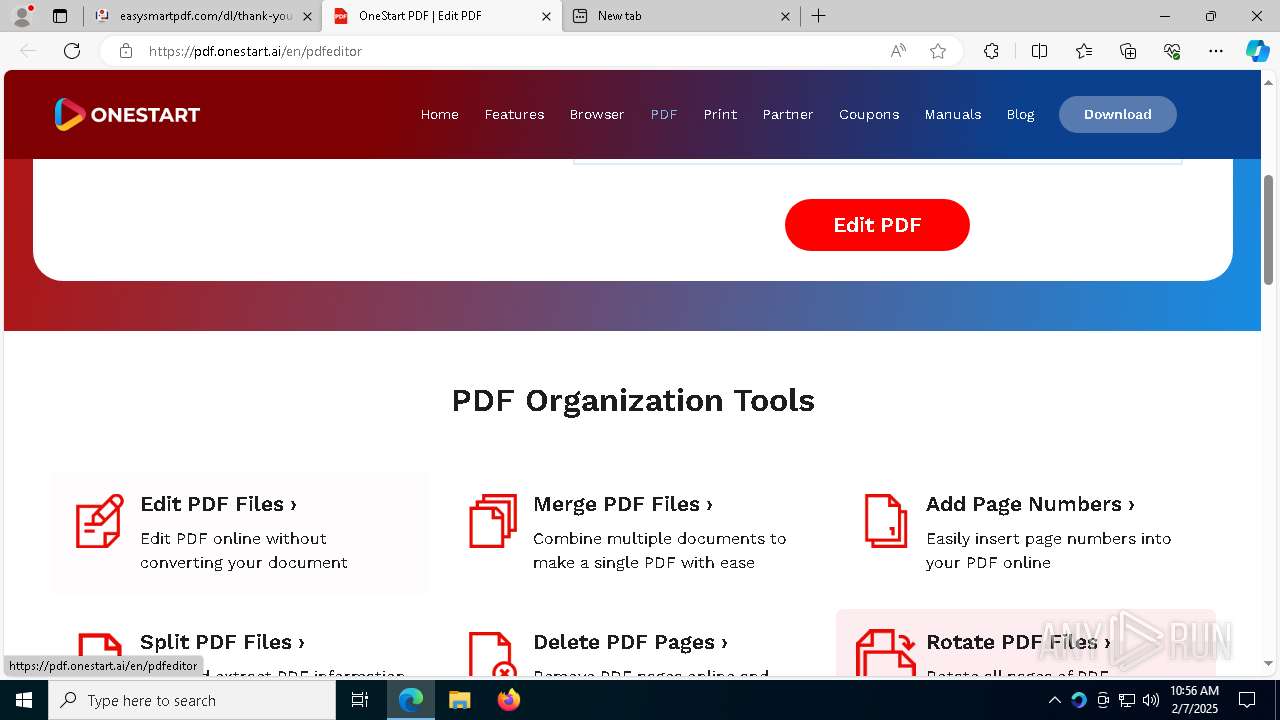Viewport: 1280px width, 720px height.
Task: Open File Explorer from taskbar
Action: (x=459, y=700)
